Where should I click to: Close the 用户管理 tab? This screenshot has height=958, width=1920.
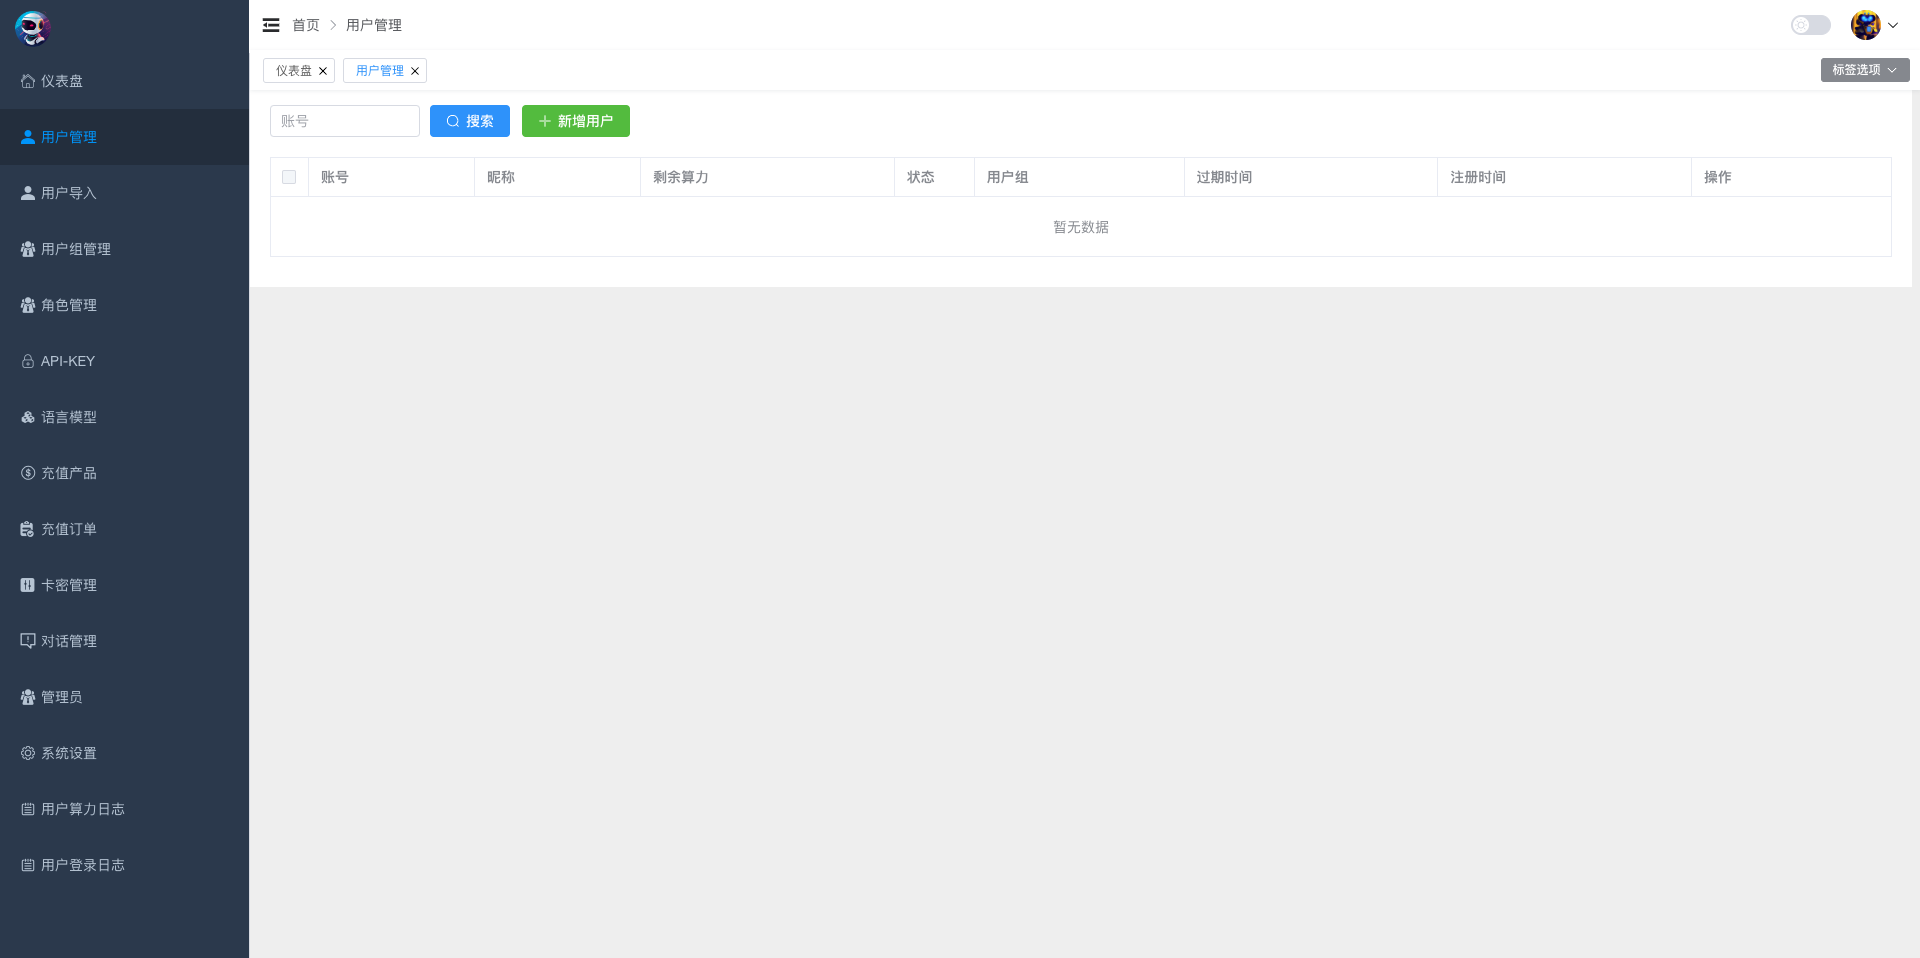click(x=415, y=71)
